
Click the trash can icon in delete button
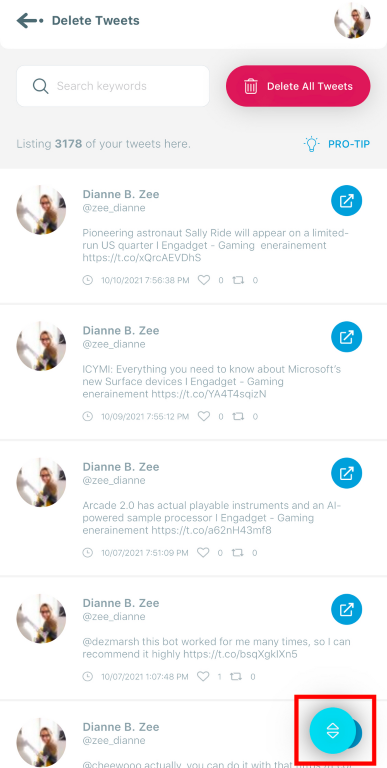coord(251,87)
